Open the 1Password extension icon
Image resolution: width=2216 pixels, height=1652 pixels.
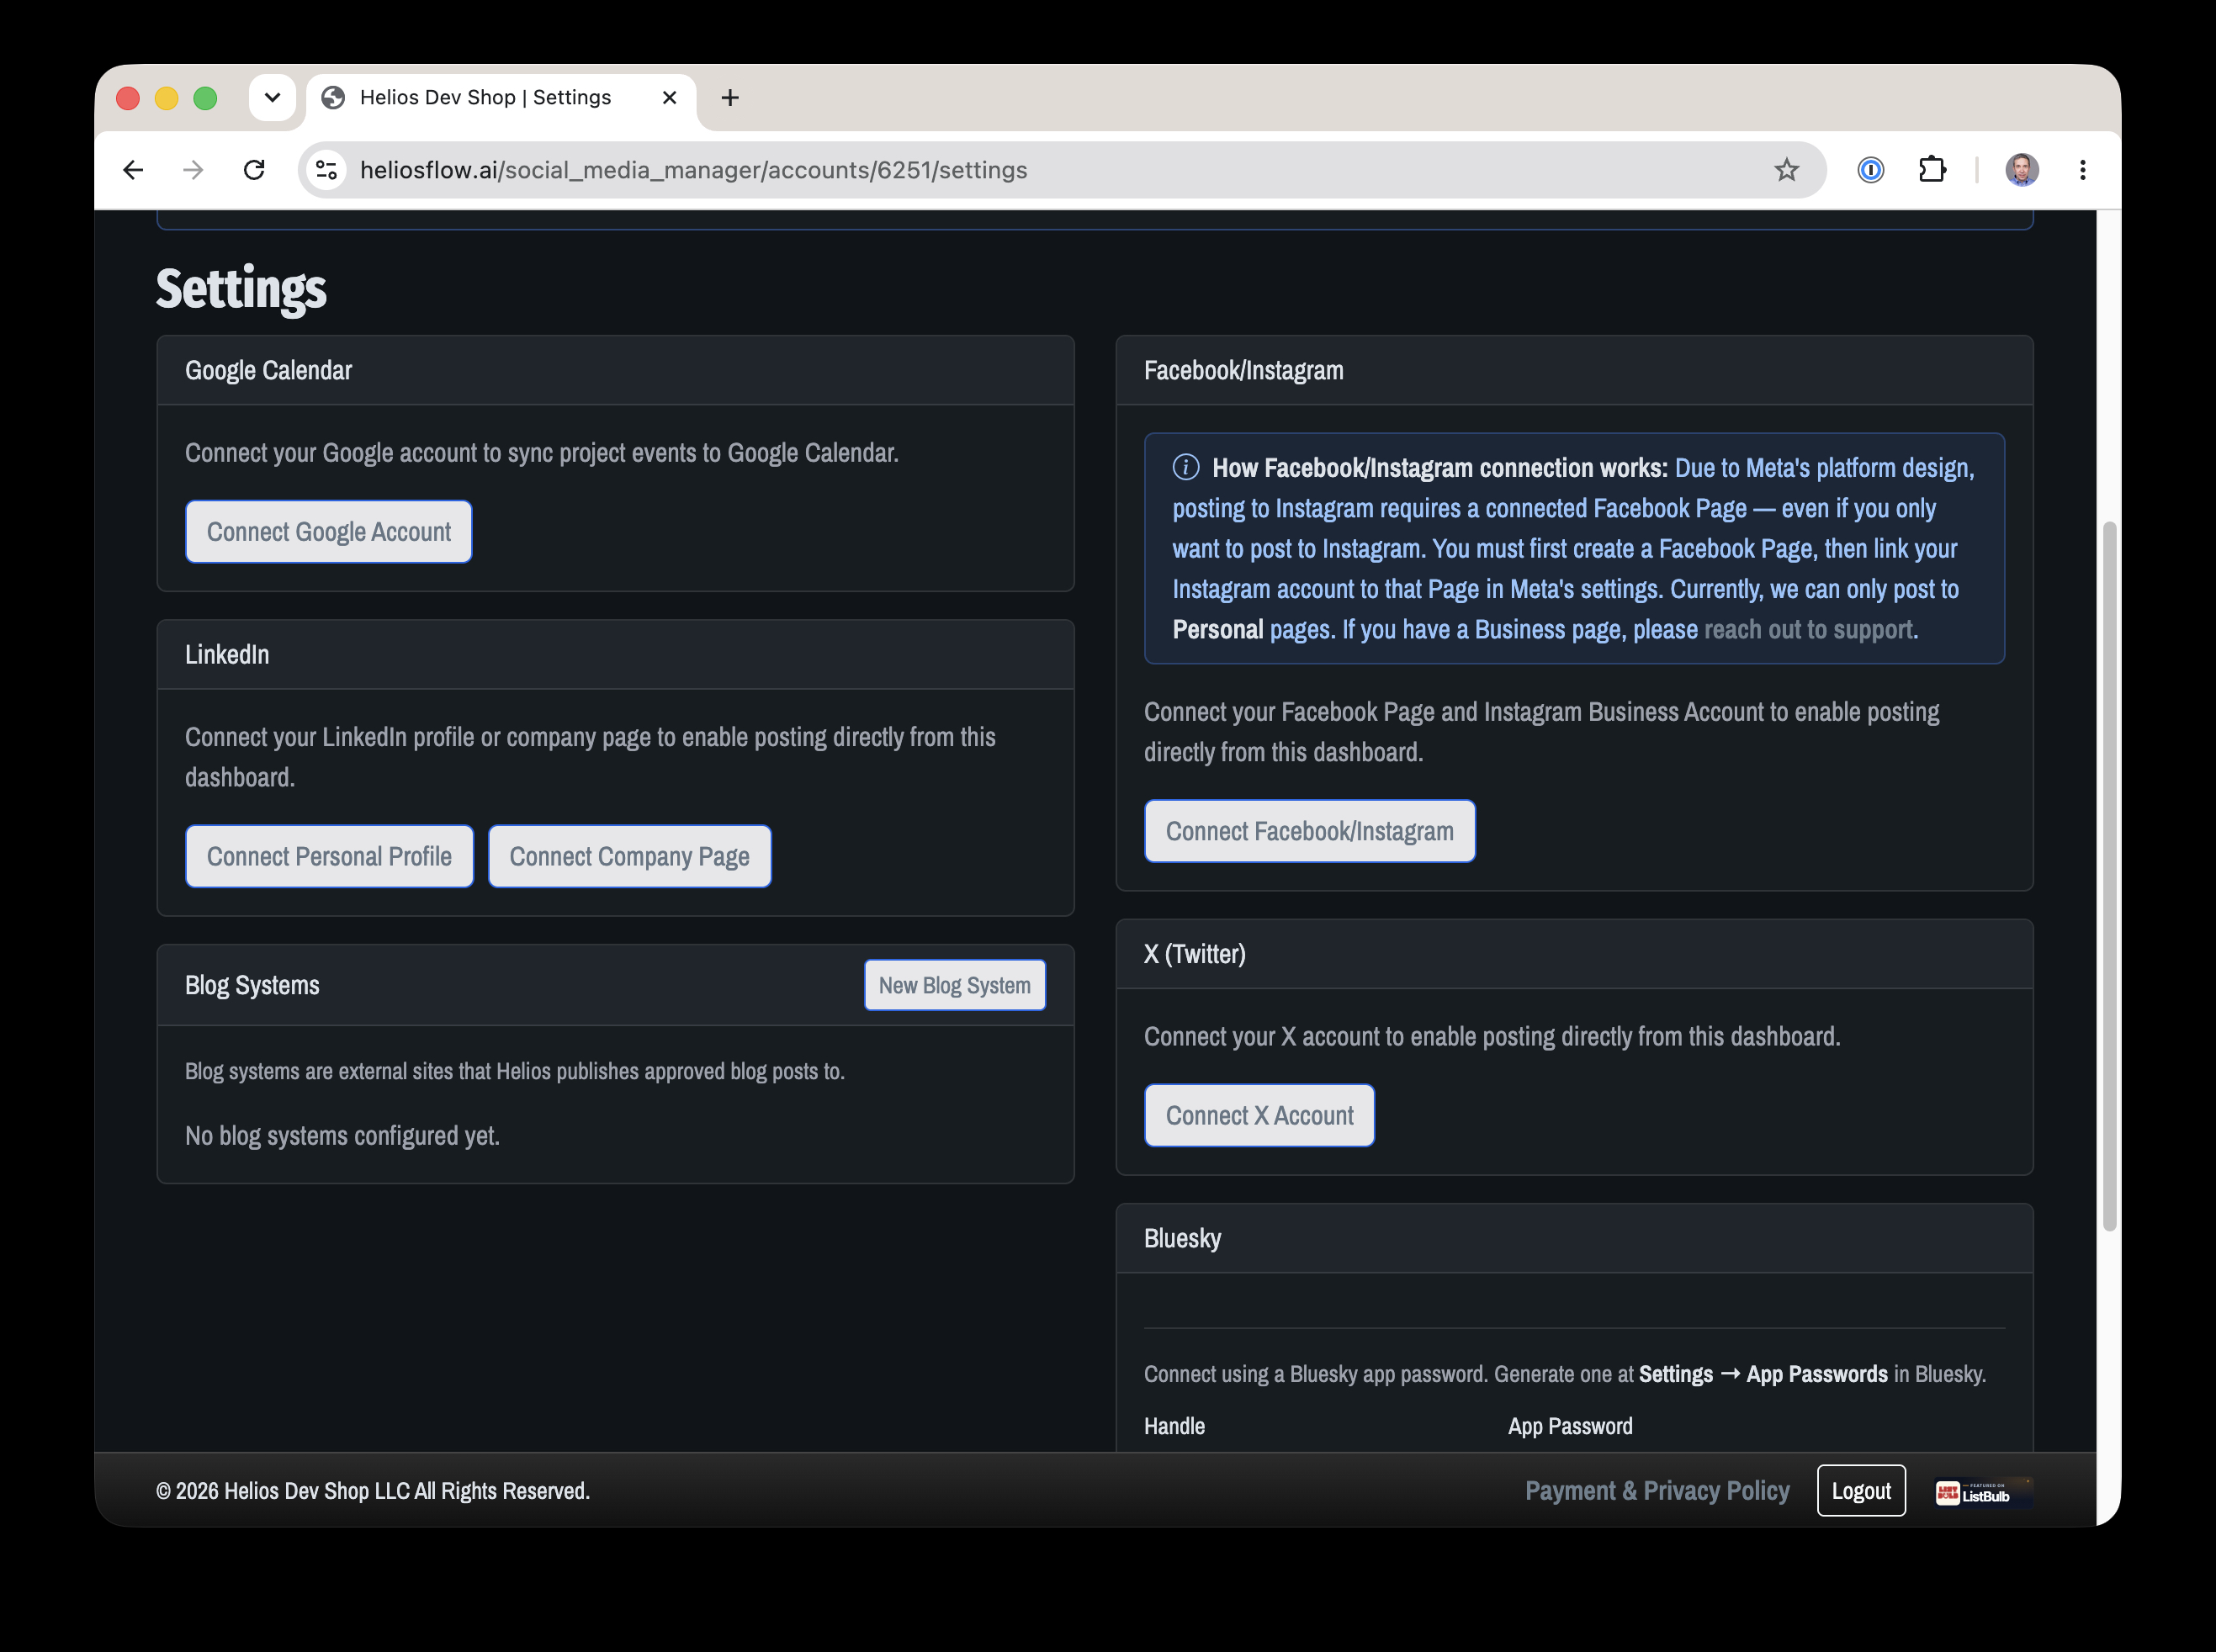point(1870,170)
